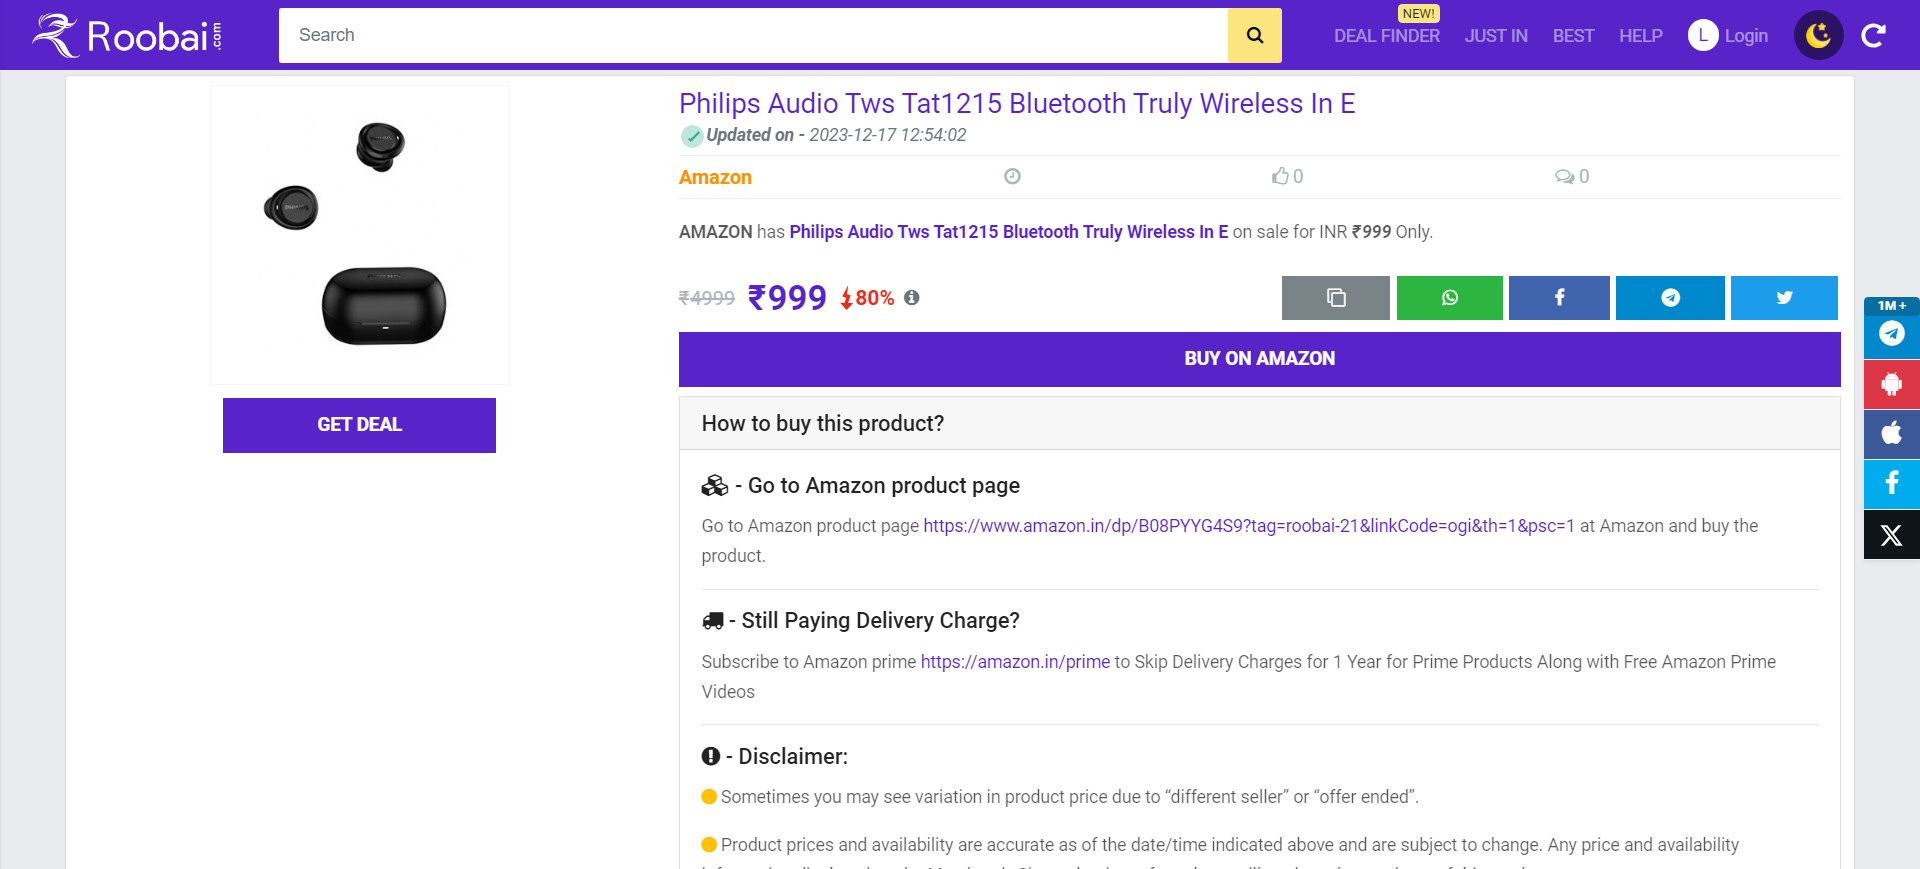Share deal via Telegram button
This screenshot has width=1920, height=869.
[1670, 298]
